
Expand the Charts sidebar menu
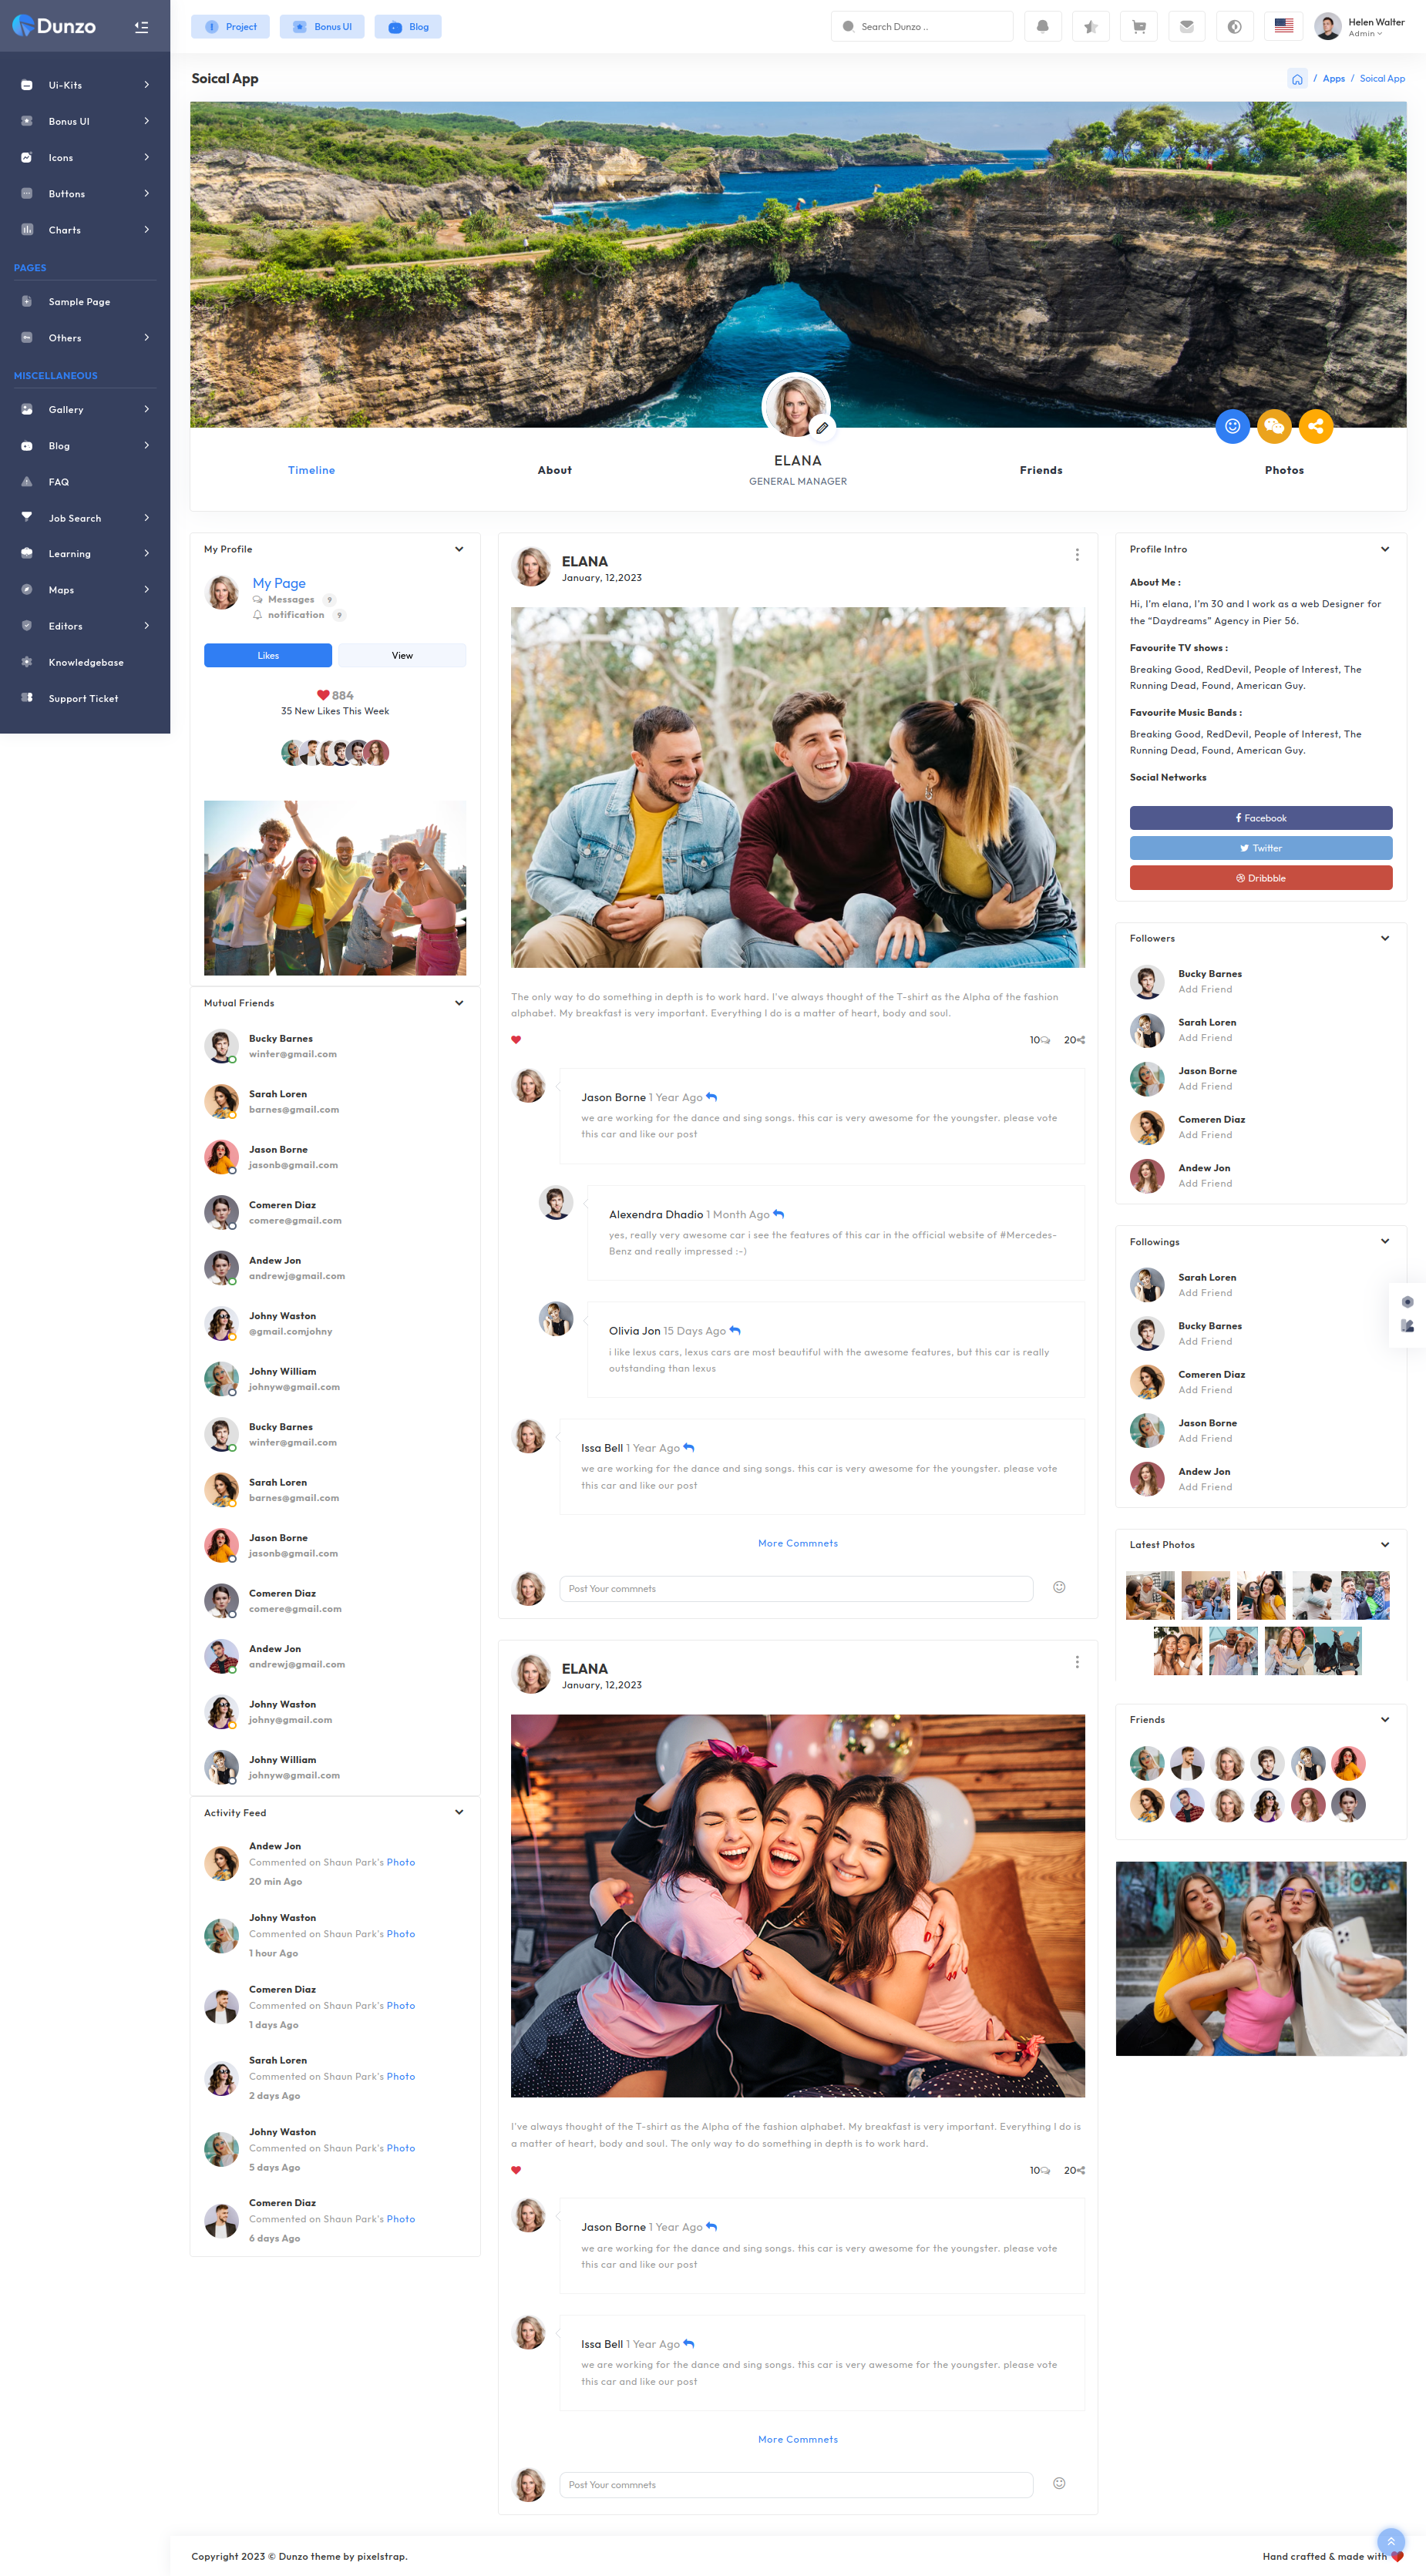pyautogui.click(x=85, y=230)
